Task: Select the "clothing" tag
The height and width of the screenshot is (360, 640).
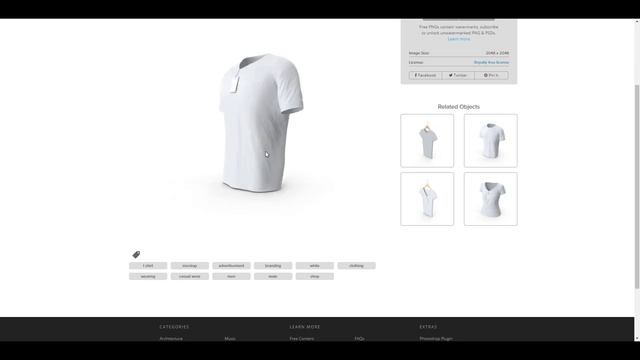Action: 356,266
